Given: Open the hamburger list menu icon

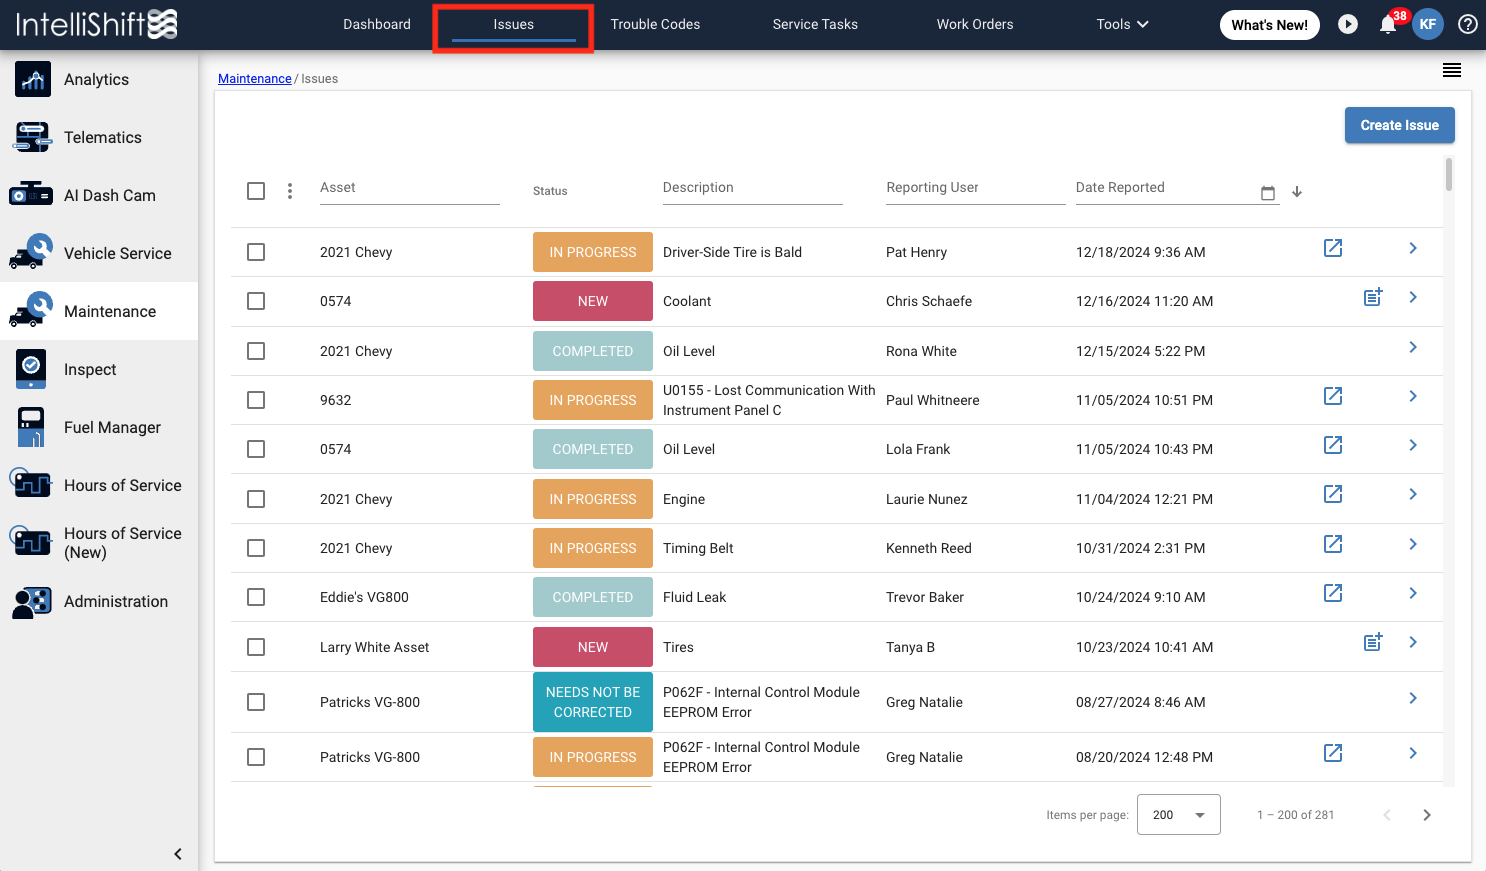Looking at the screenshot, I should coord(1452,70).
